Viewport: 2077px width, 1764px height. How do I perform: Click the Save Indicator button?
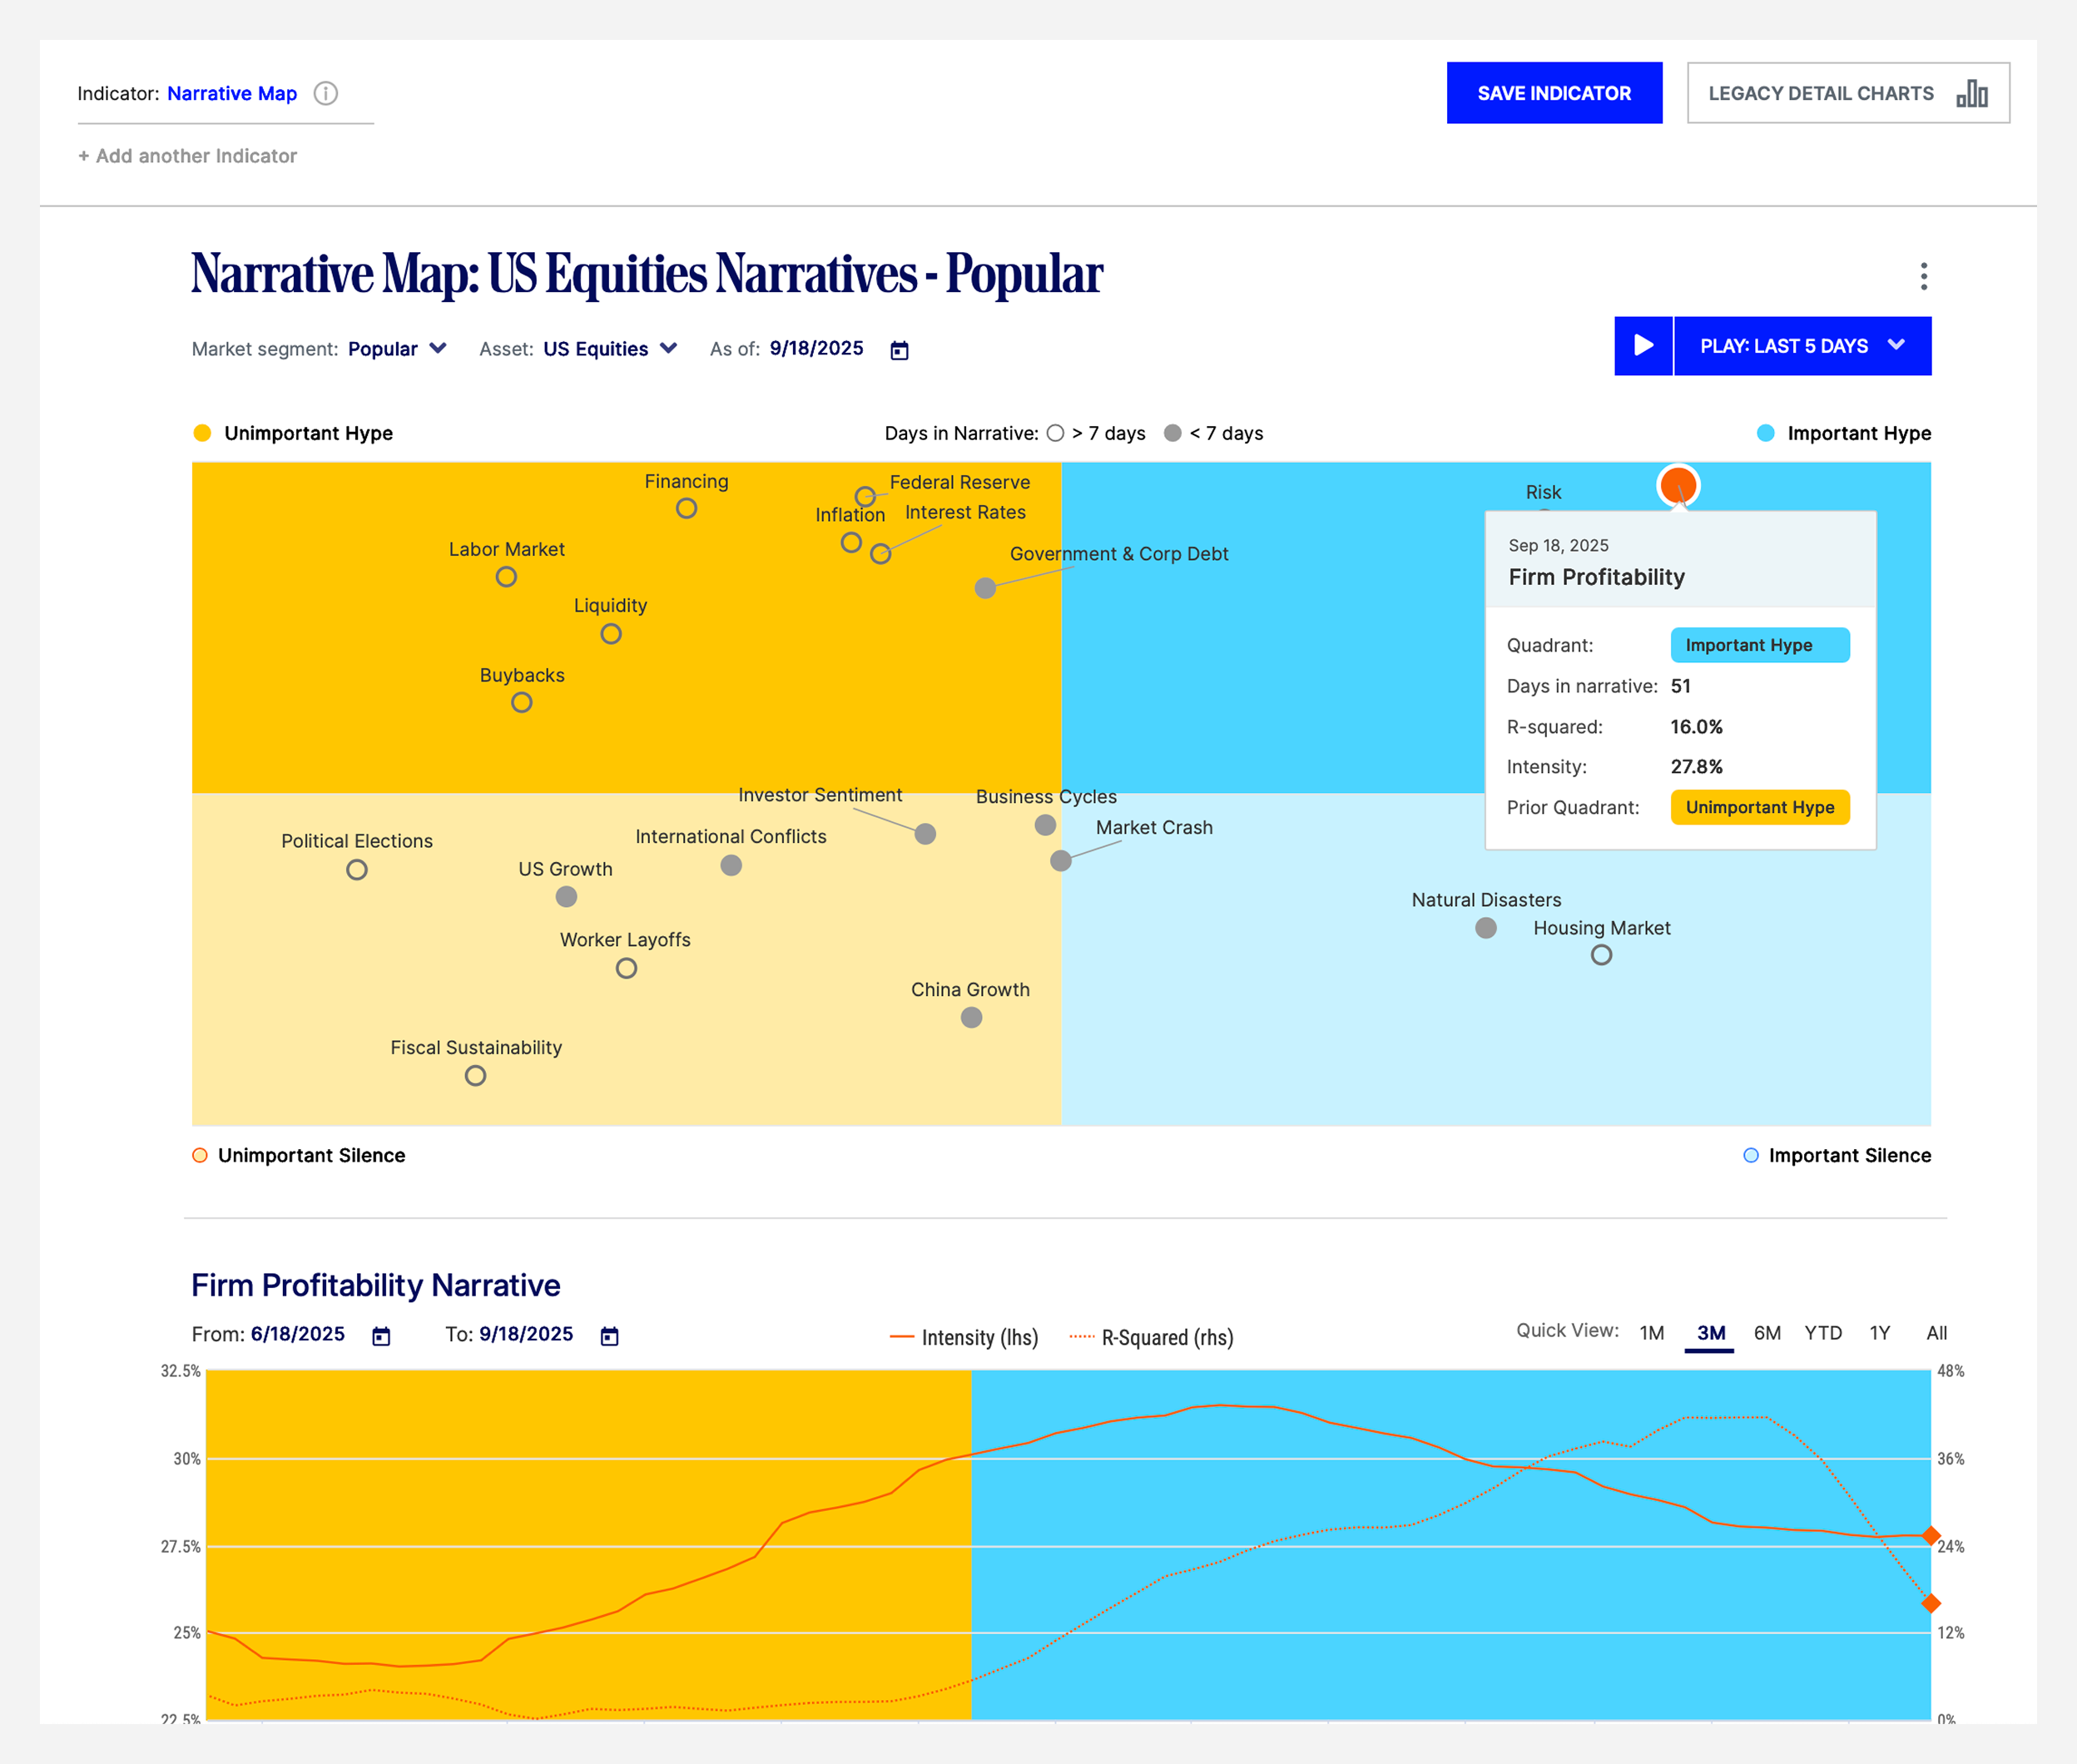pyautogui.click(x=1553, y=93)
